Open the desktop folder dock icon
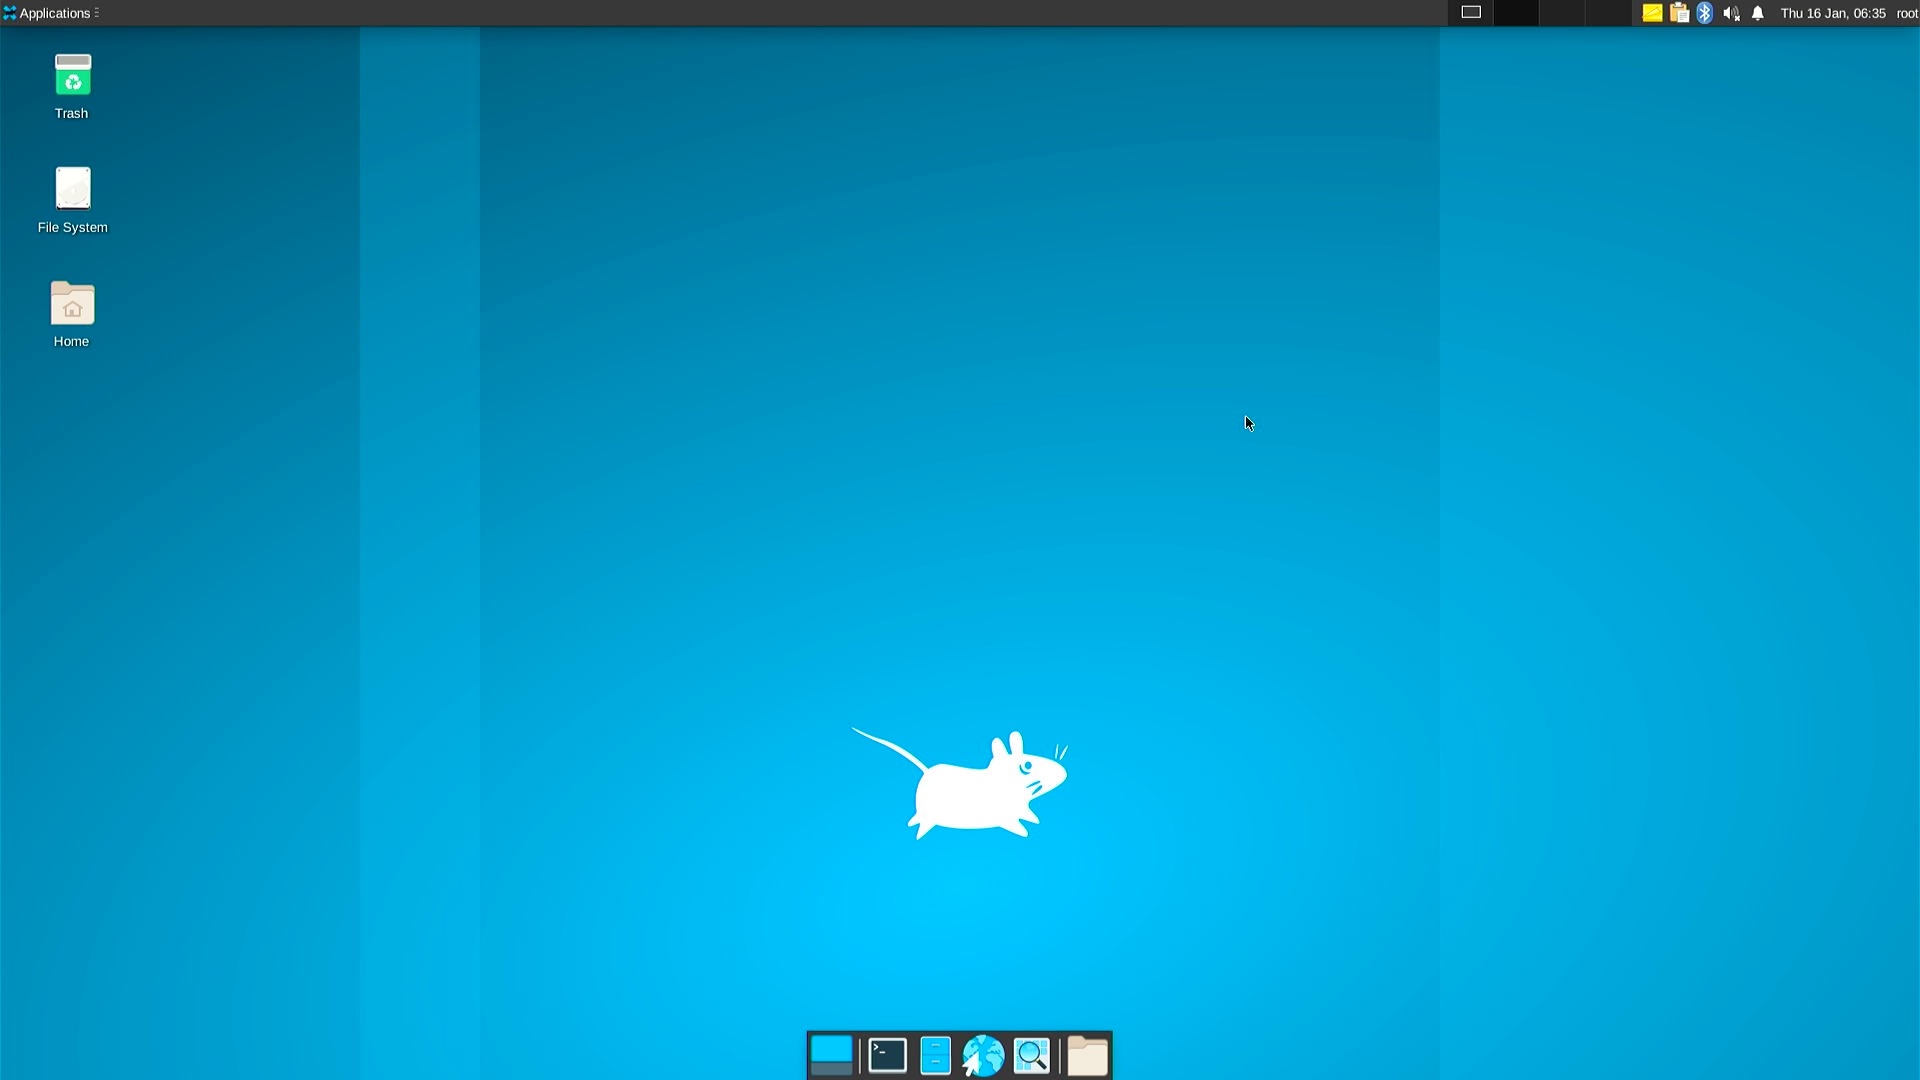1920x1080 pixels. click(1088, 1054)
